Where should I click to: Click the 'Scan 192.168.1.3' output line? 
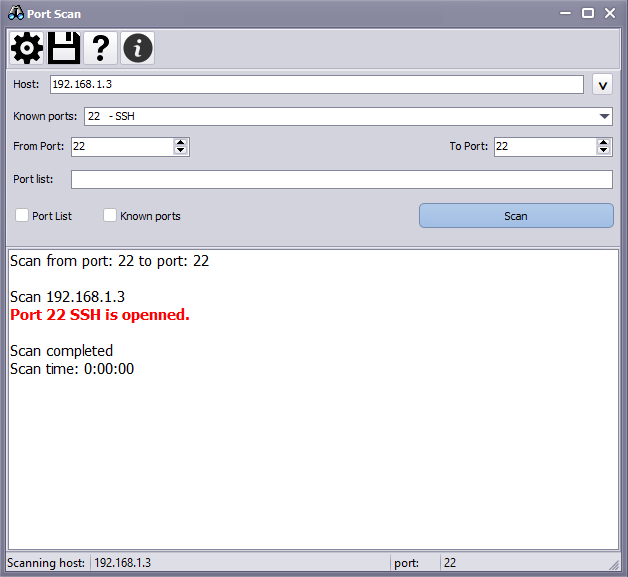(x=67, y=297)
